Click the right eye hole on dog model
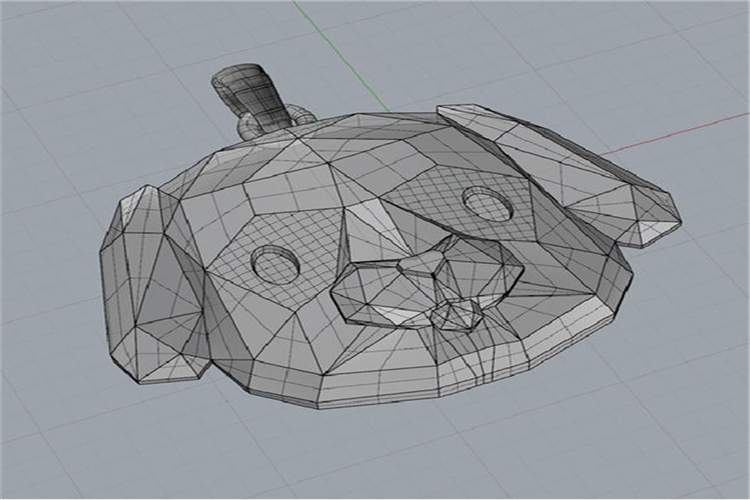 tap(486, 203)
